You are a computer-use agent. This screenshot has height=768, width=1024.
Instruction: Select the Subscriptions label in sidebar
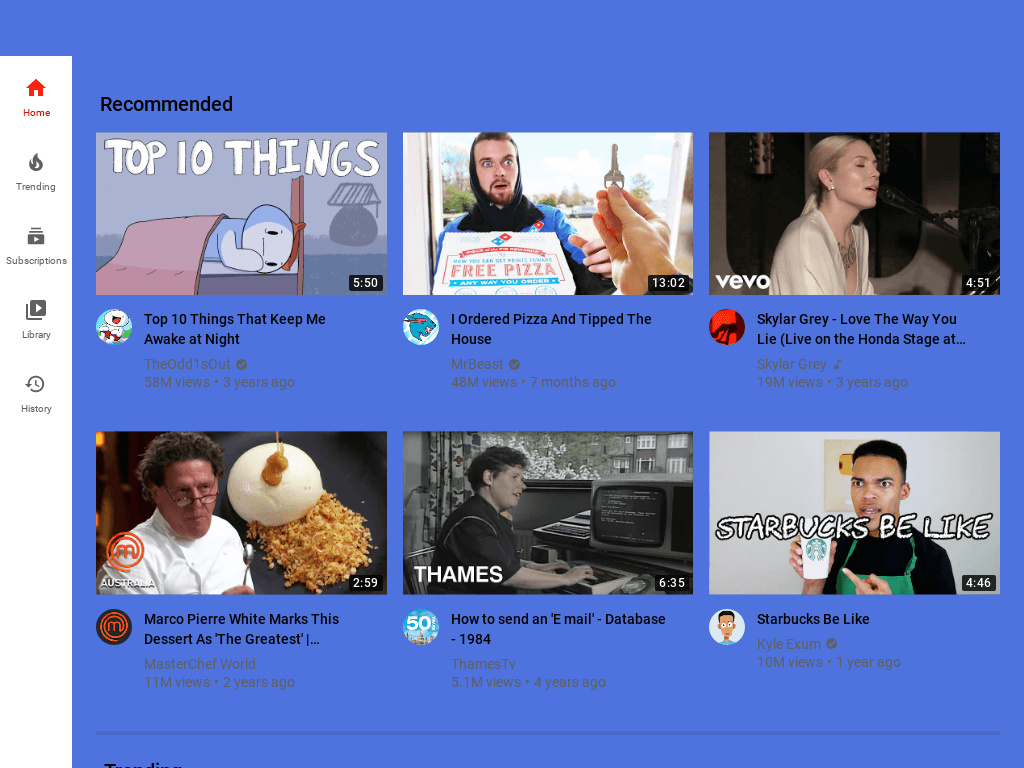[x=37, y=261]
